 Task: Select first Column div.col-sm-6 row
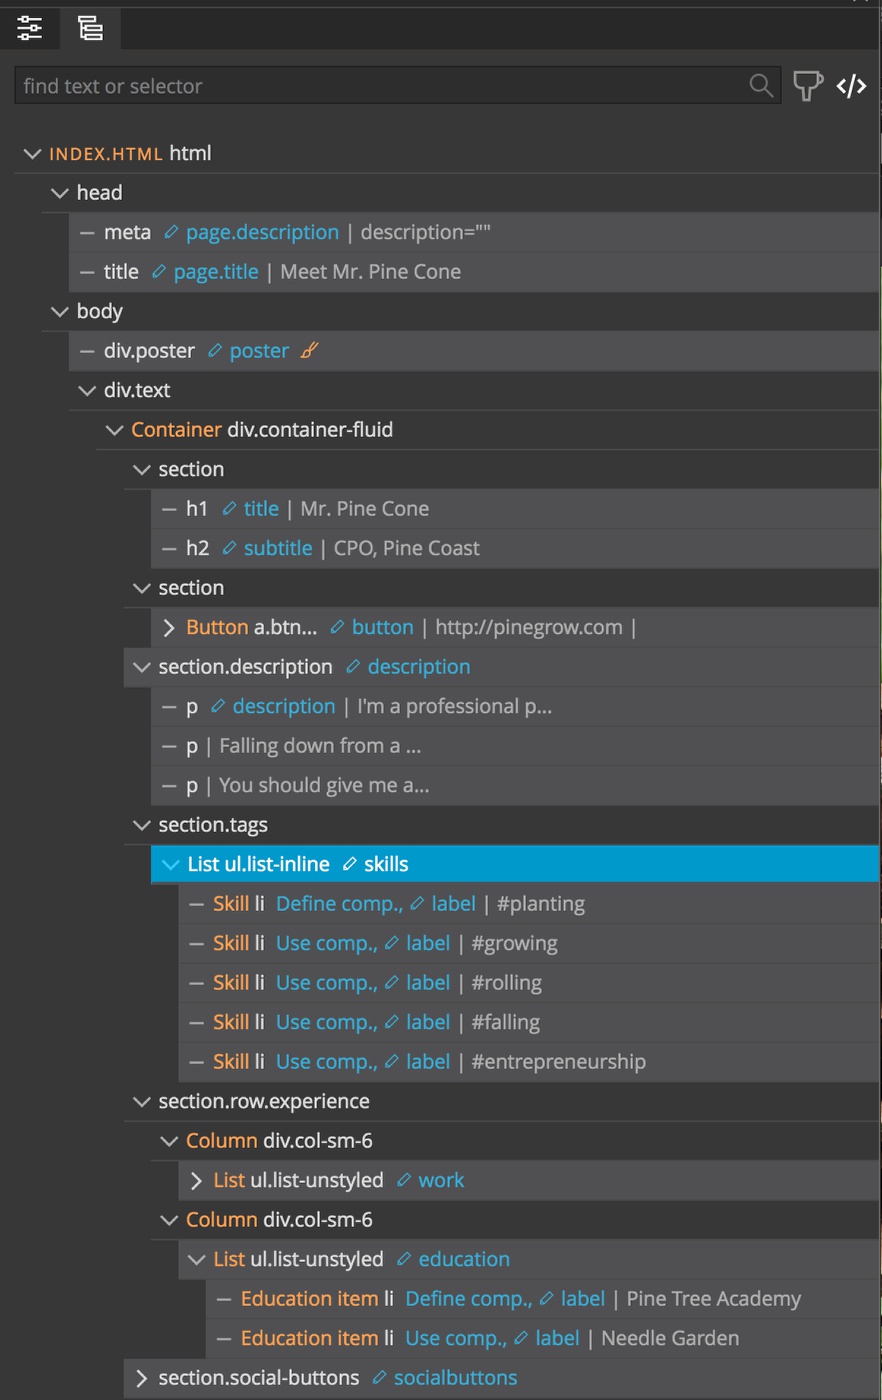(x=516, y=1141)
